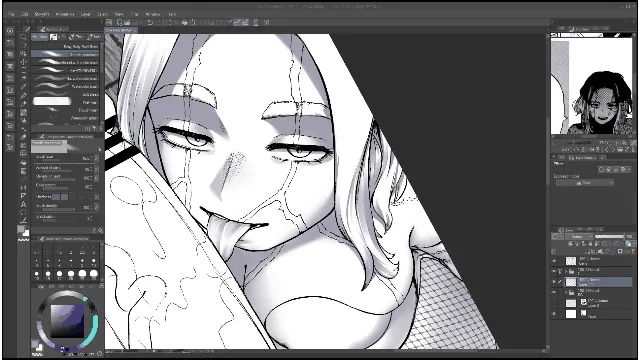
Task: Click the layer opacity slider
Action: 609,236
